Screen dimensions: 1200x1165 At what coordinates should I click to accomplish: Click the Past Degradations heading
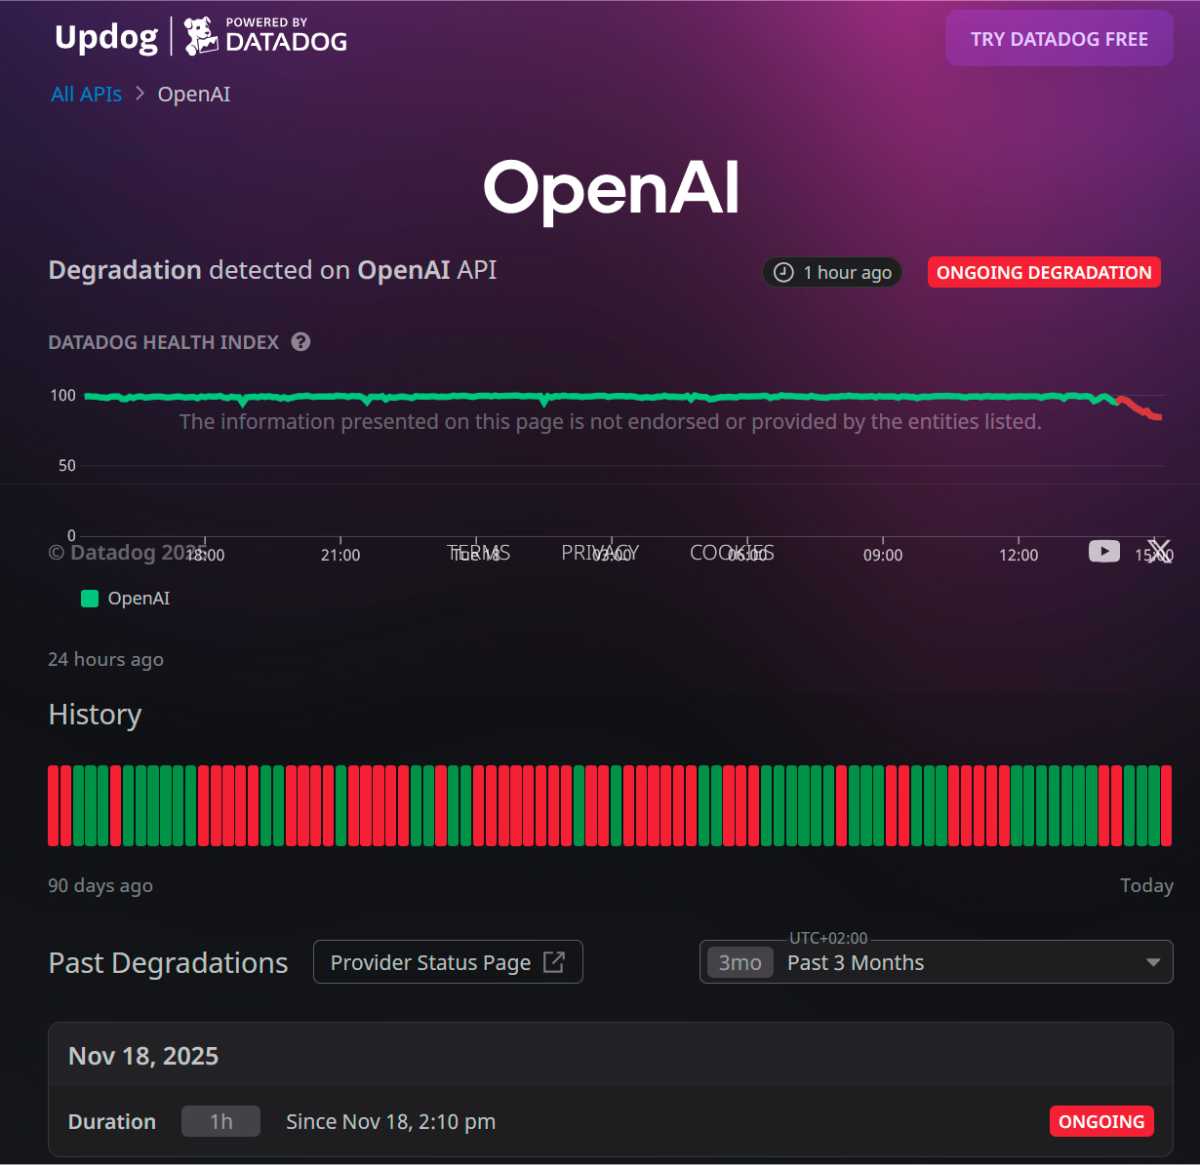168,963
